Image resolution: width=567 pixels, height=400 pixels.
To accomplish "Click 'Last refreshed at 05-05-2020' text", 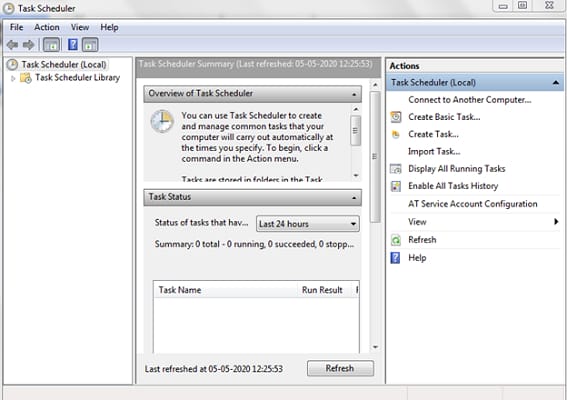I will click(214, 369).
